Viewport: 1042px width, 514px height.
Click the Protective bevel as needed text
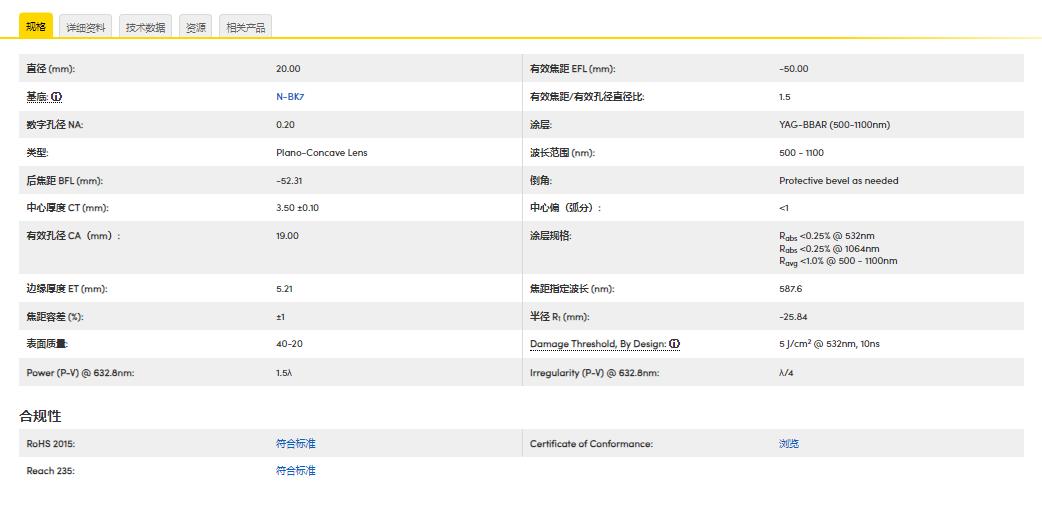(839, 180)
